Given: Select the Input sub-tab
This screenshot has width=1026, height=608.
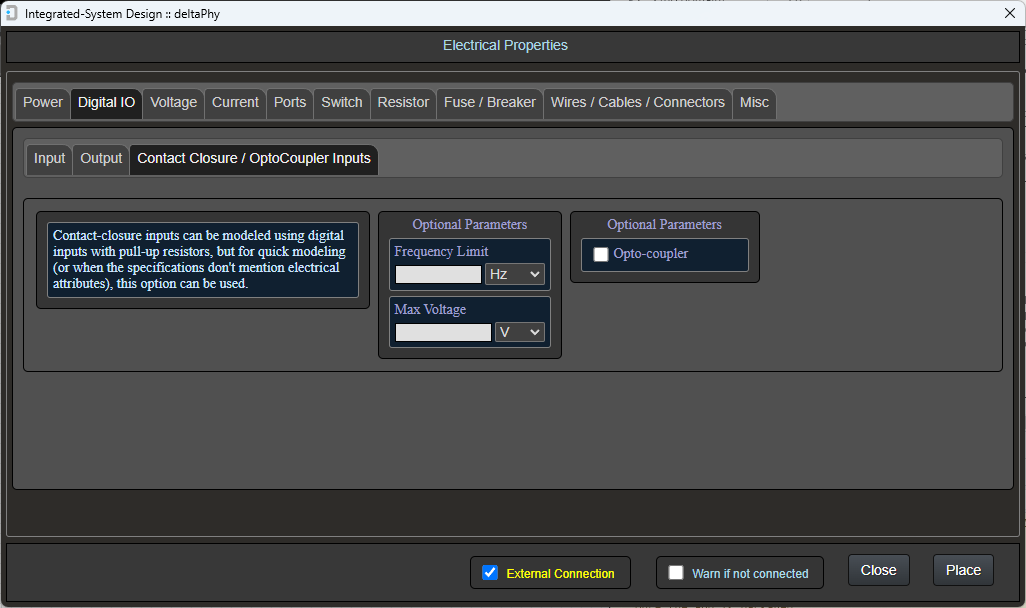Looking at the screenshot, I should tap(49, 159).
